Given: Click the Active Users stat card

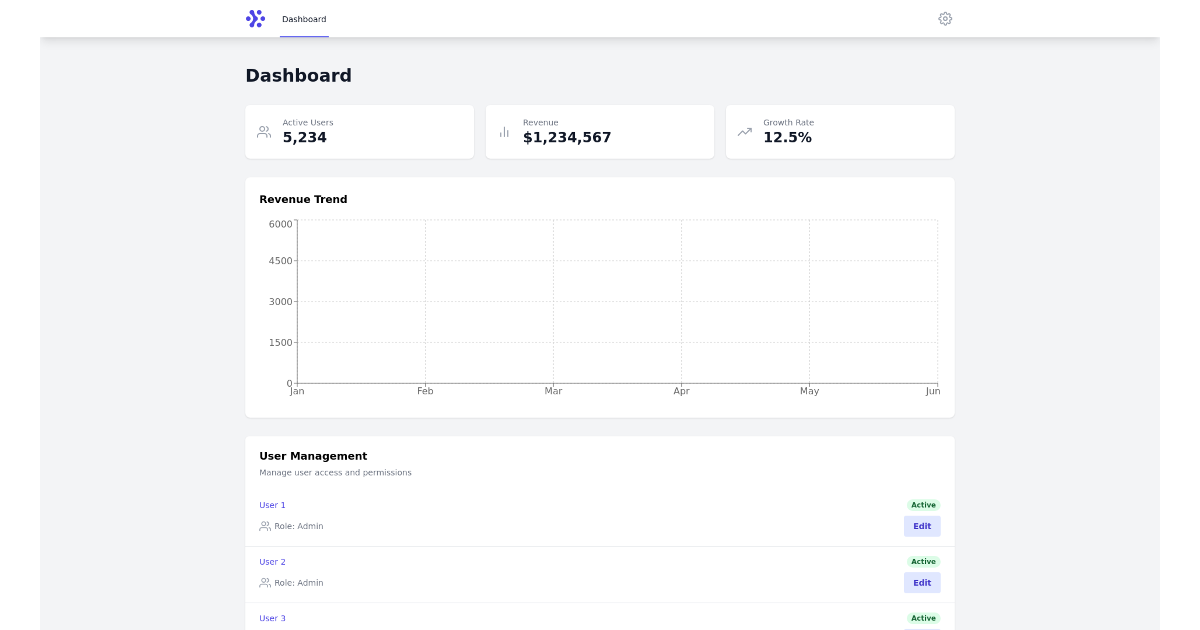Looking at the screenshot, I should tap(359, 131).
